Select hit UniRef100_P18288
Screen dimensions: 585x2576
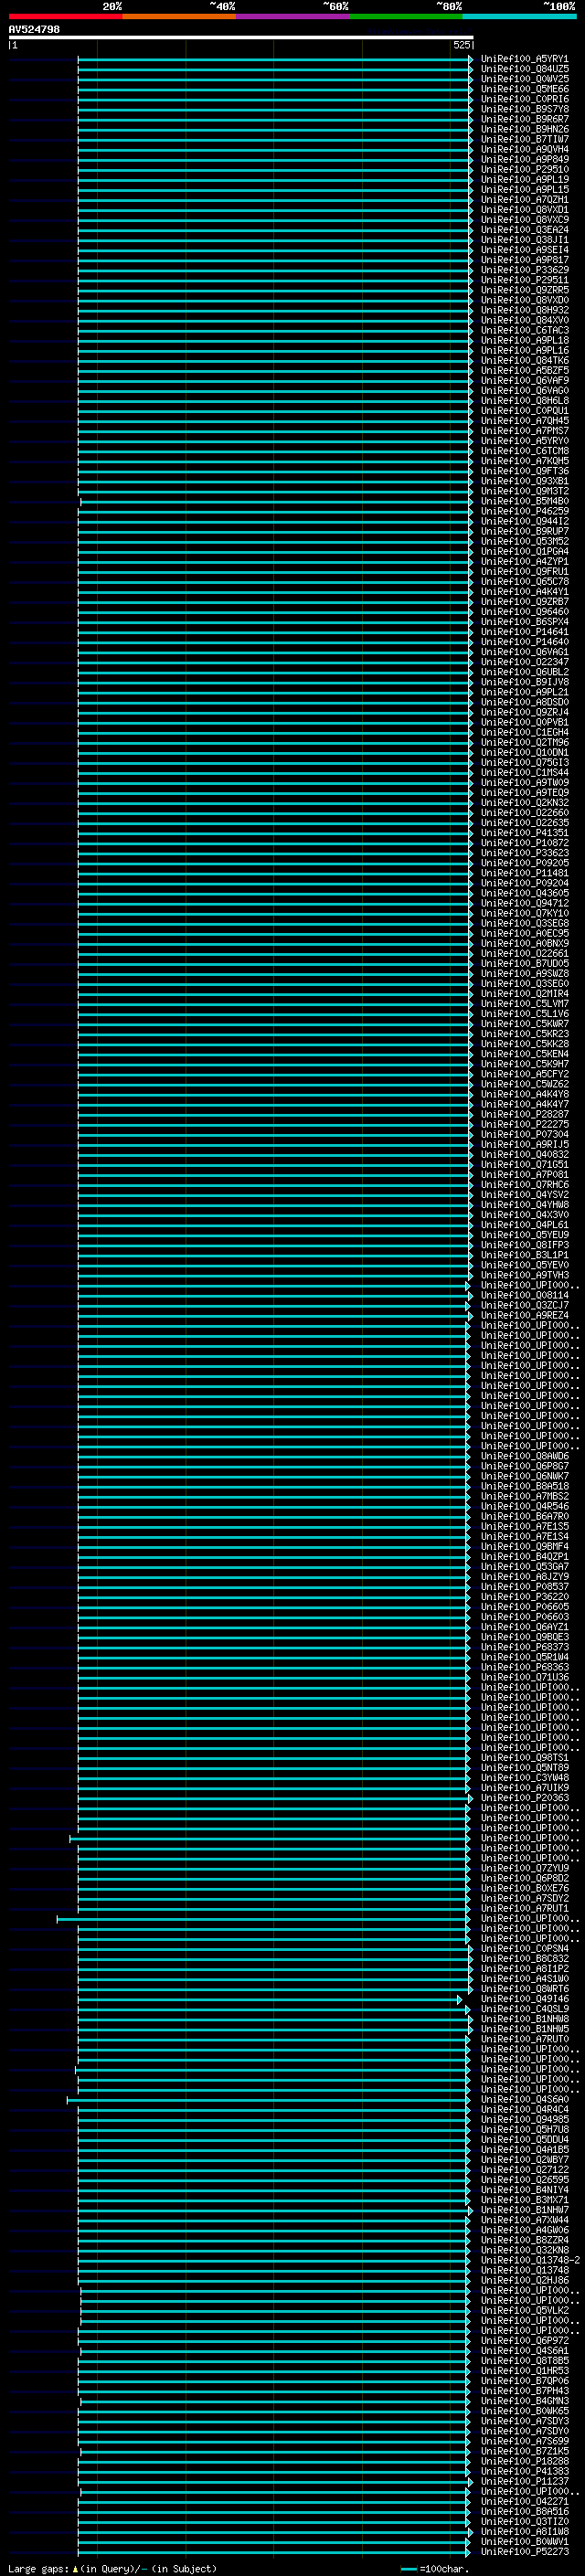[x=524, y=2460]
